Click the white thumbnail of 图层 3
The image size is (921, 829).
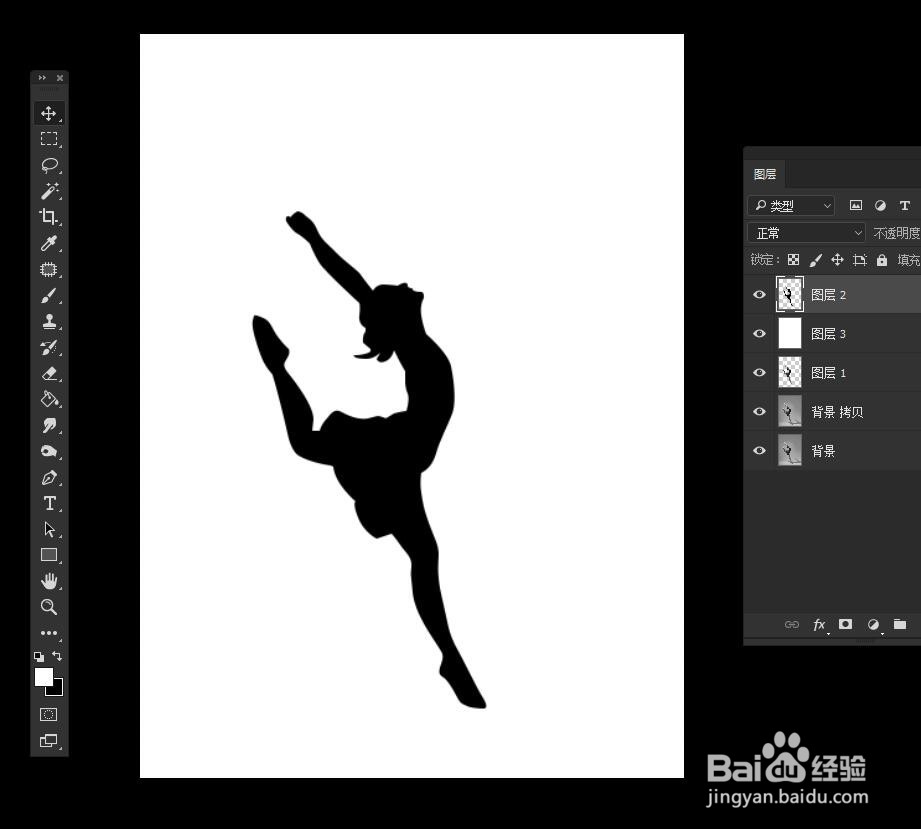[789, 334]
